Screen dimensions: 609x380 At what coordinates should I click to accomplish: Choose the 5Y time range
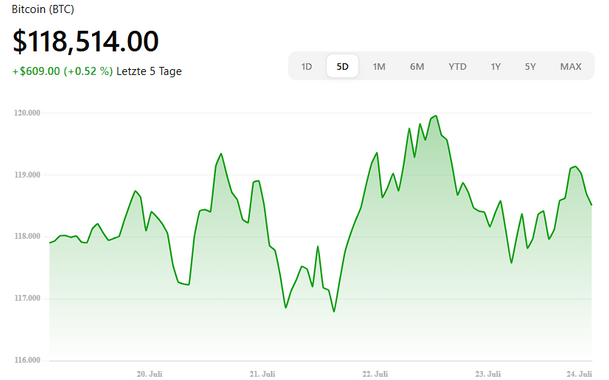coord(530,66)
